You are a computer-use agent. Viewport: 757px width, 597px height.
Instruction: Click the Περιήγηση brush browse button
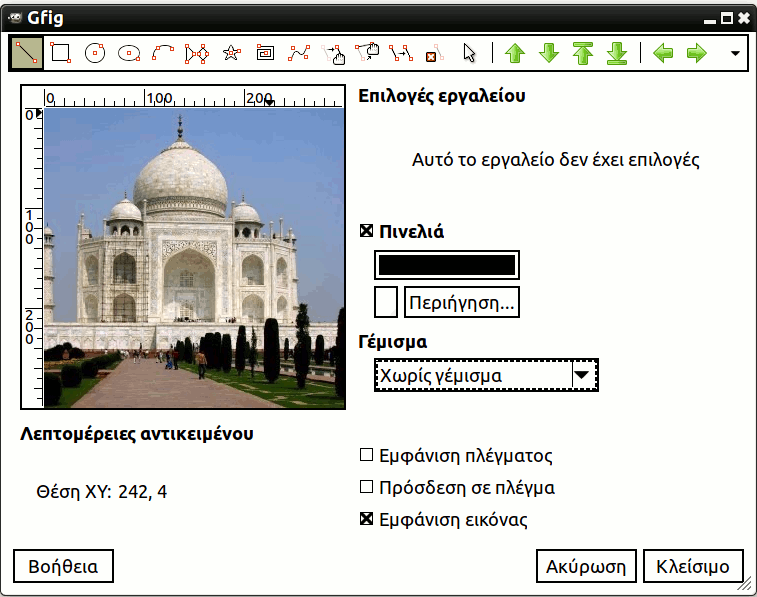461,301
